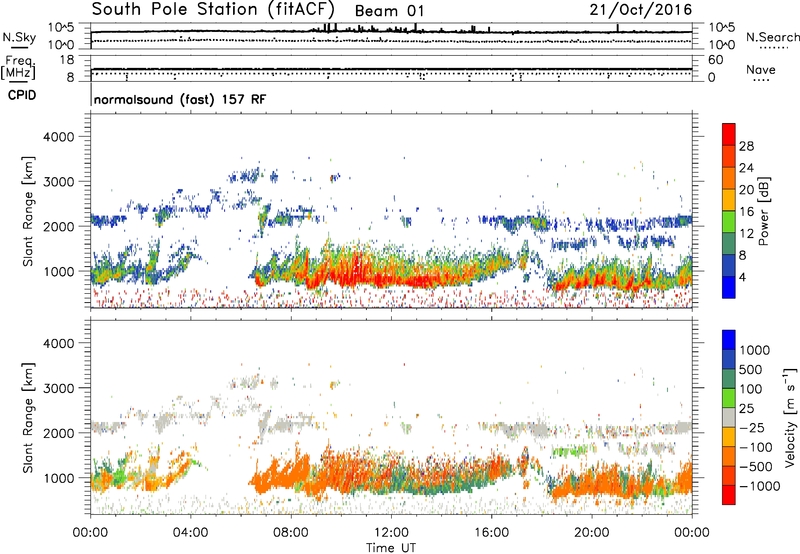800x554 pixels.
Task: Click the '4' tick on the Power scale
Action: pos(742,278)
